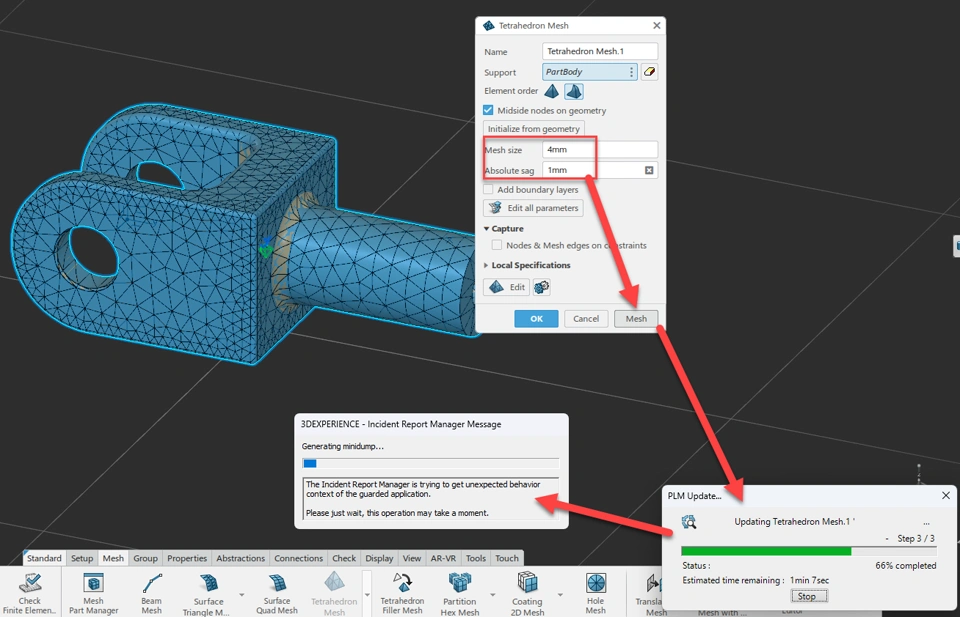
Task: Switch to the Mesh tab
Action: pos(113,558)
